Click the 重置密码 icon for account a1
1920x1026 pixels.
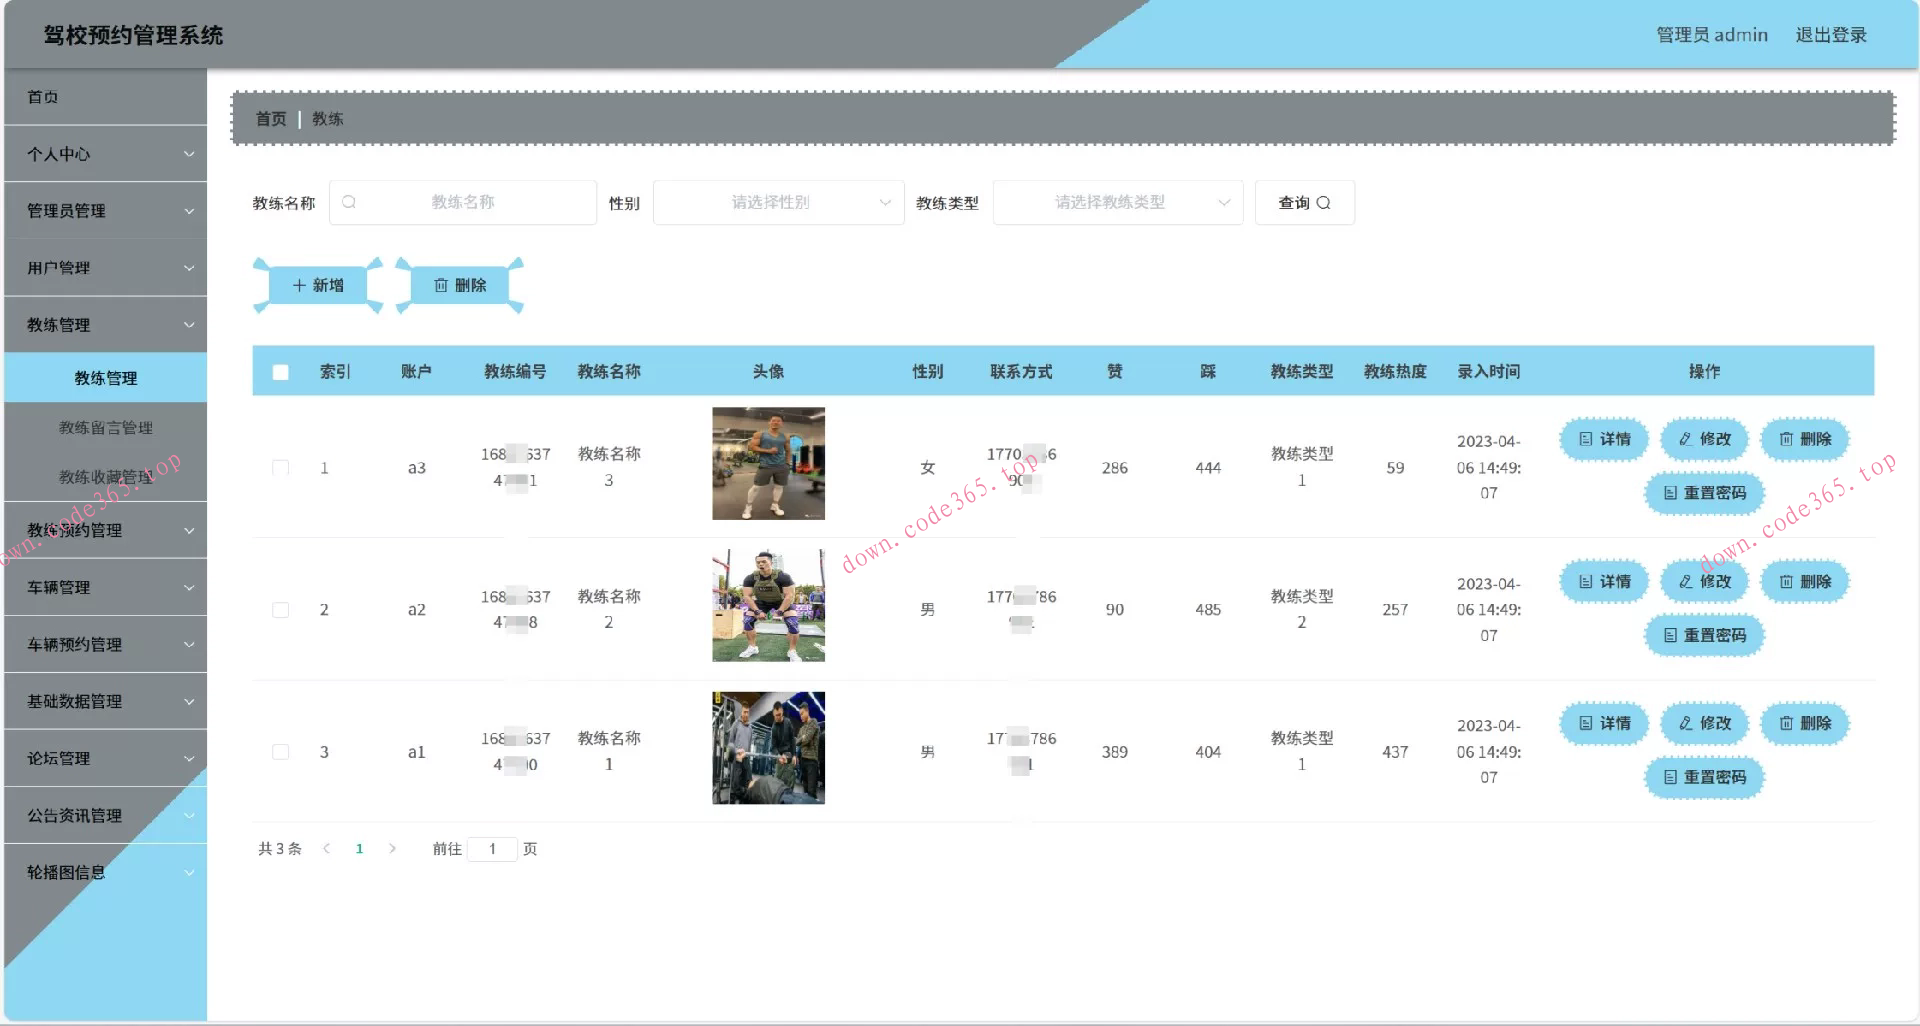(1670, 777)
